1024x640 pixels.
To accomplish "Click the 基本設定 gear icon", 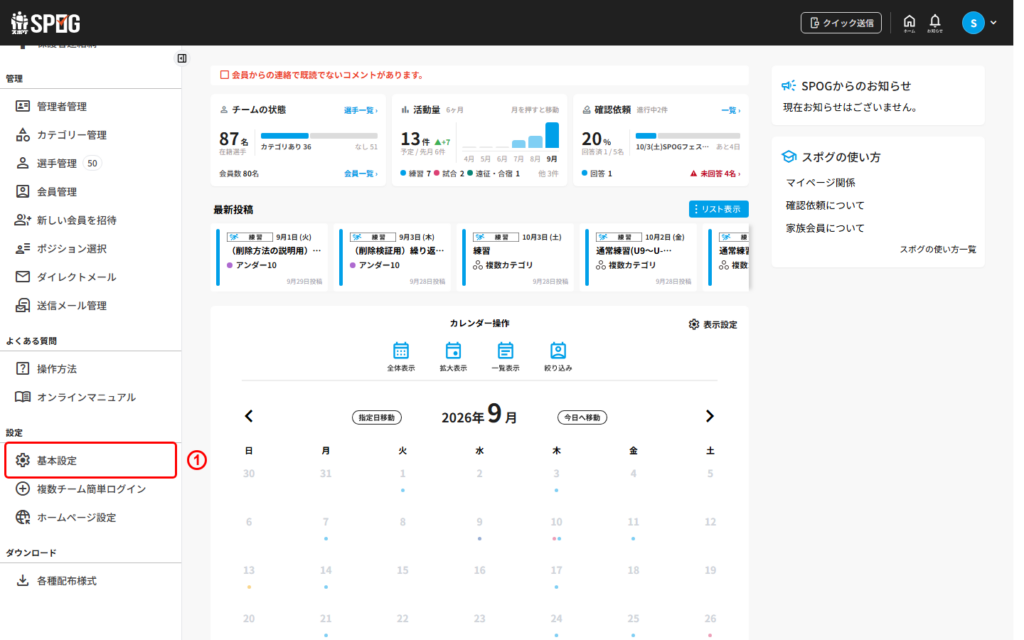I will point(23,460).
